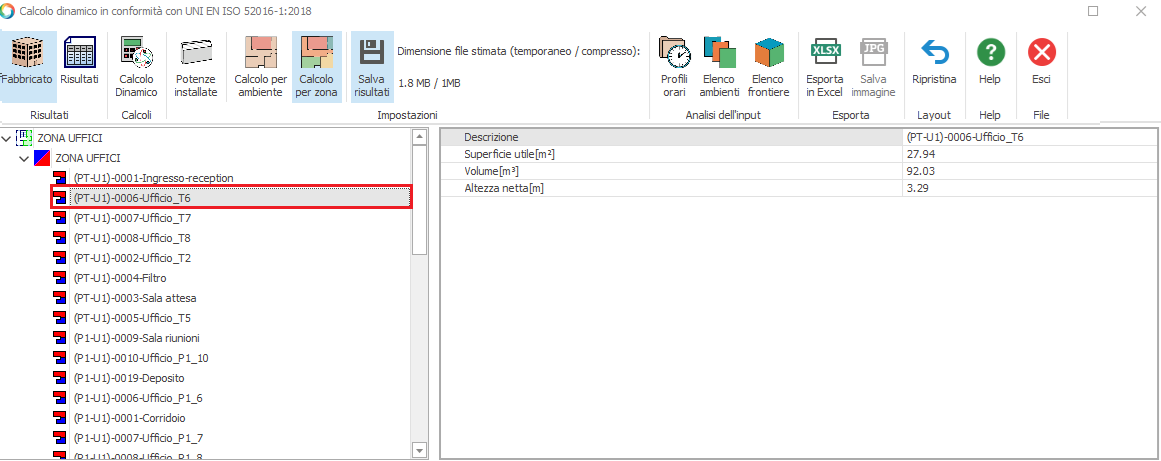Click the Superficie utile value field

[x=1028, y=154]
